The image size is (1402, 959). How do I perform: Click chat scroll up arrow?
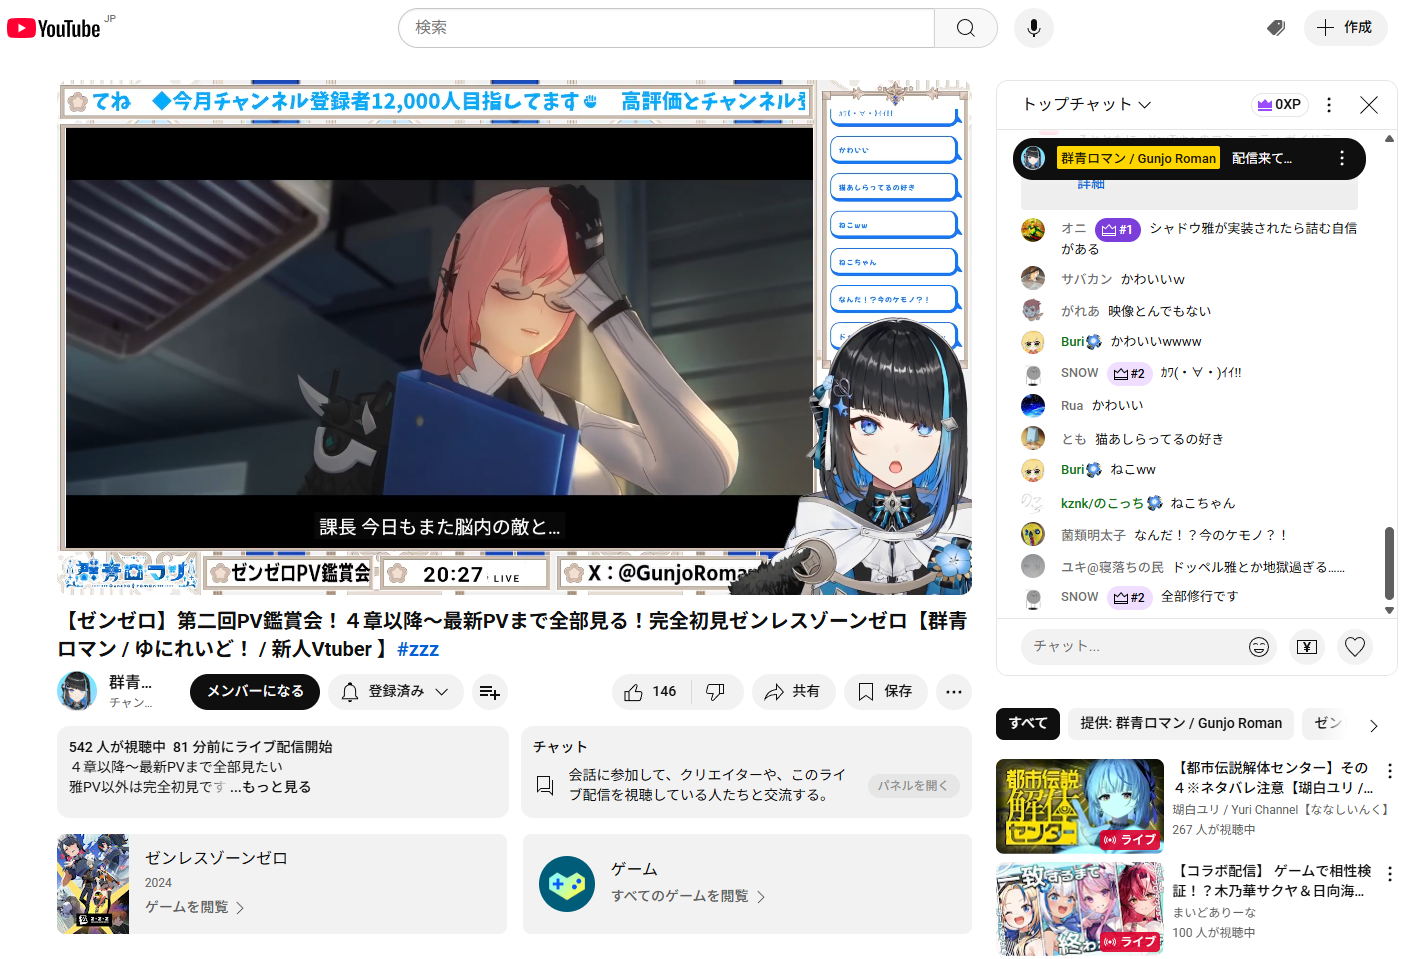pyautogui.click(x=1389, y=138)
